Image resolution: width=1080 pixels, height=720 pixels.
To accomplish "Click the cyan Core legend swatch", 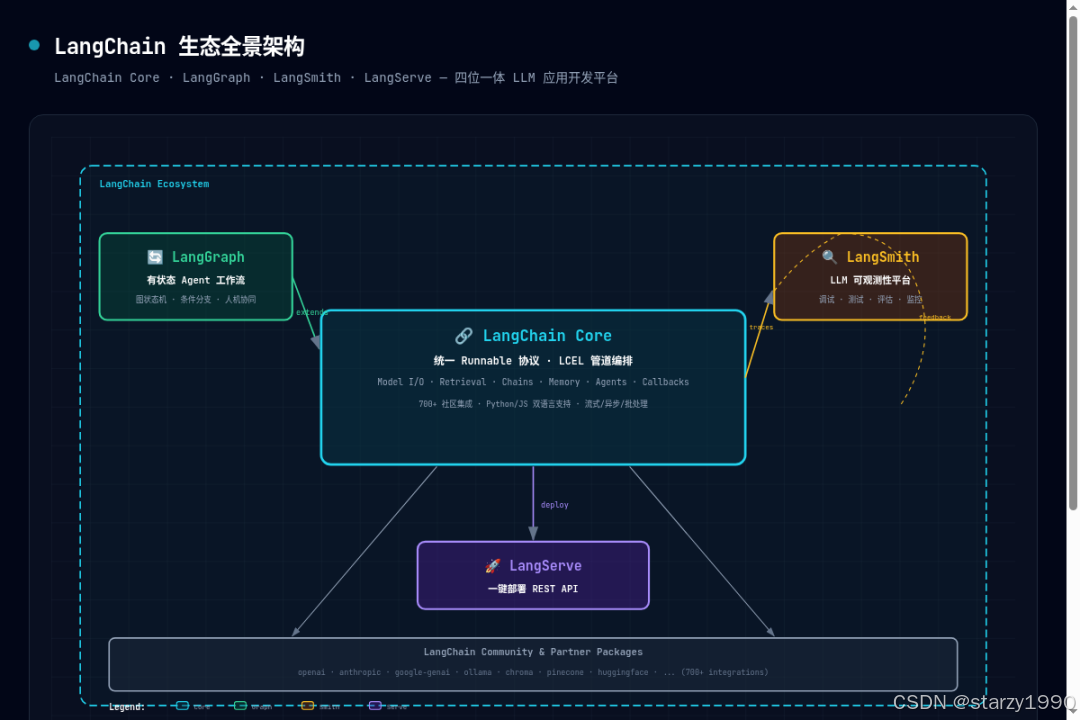I will point(183,706).
